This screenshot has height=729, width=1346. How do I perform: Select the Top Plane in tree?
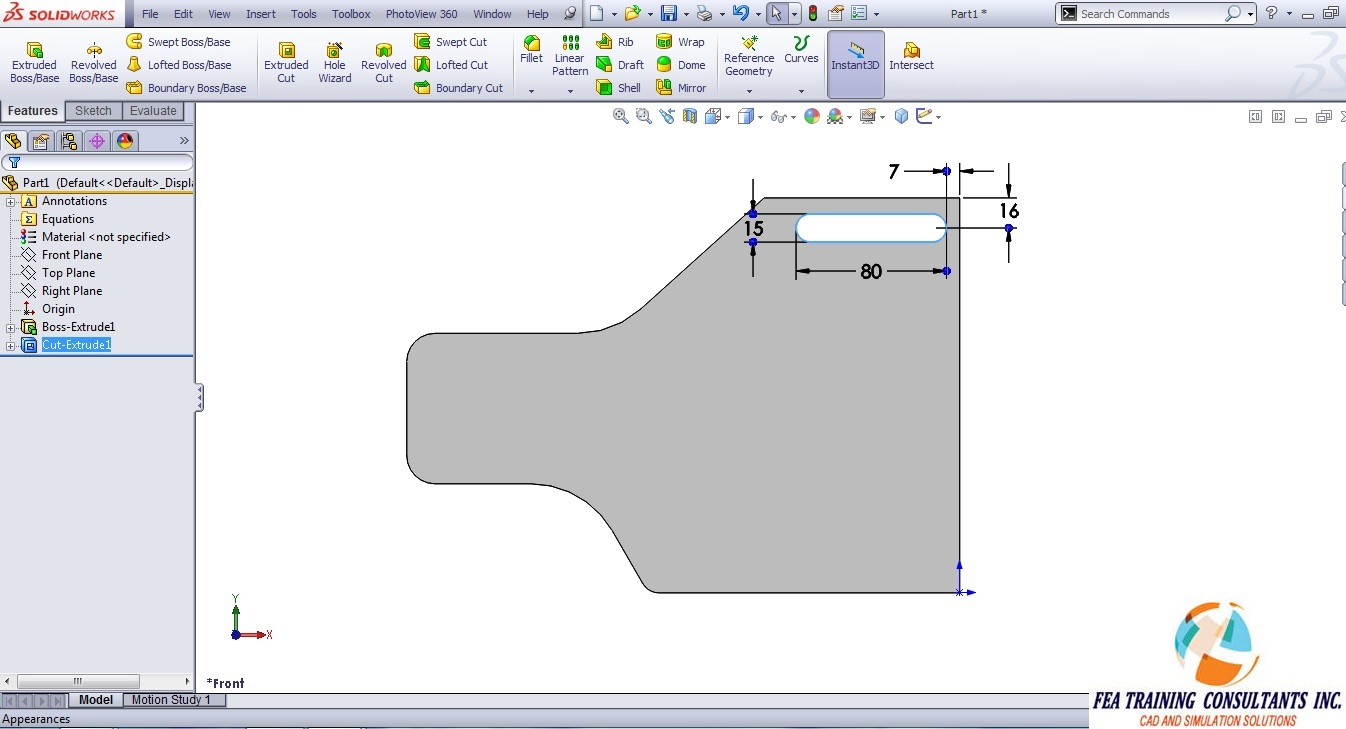tap(68, 273)
